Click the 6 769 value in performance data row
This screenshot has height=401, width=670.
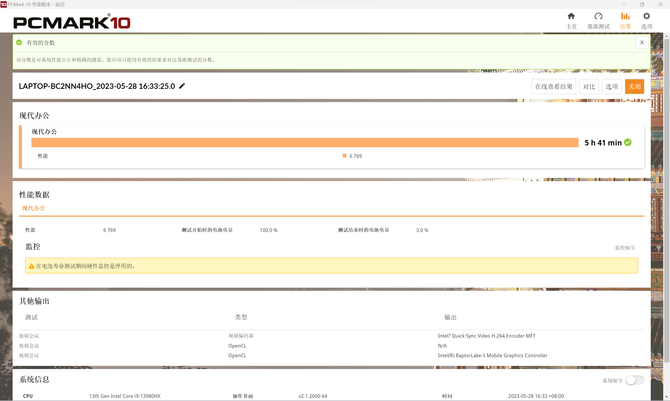point(109,230)
